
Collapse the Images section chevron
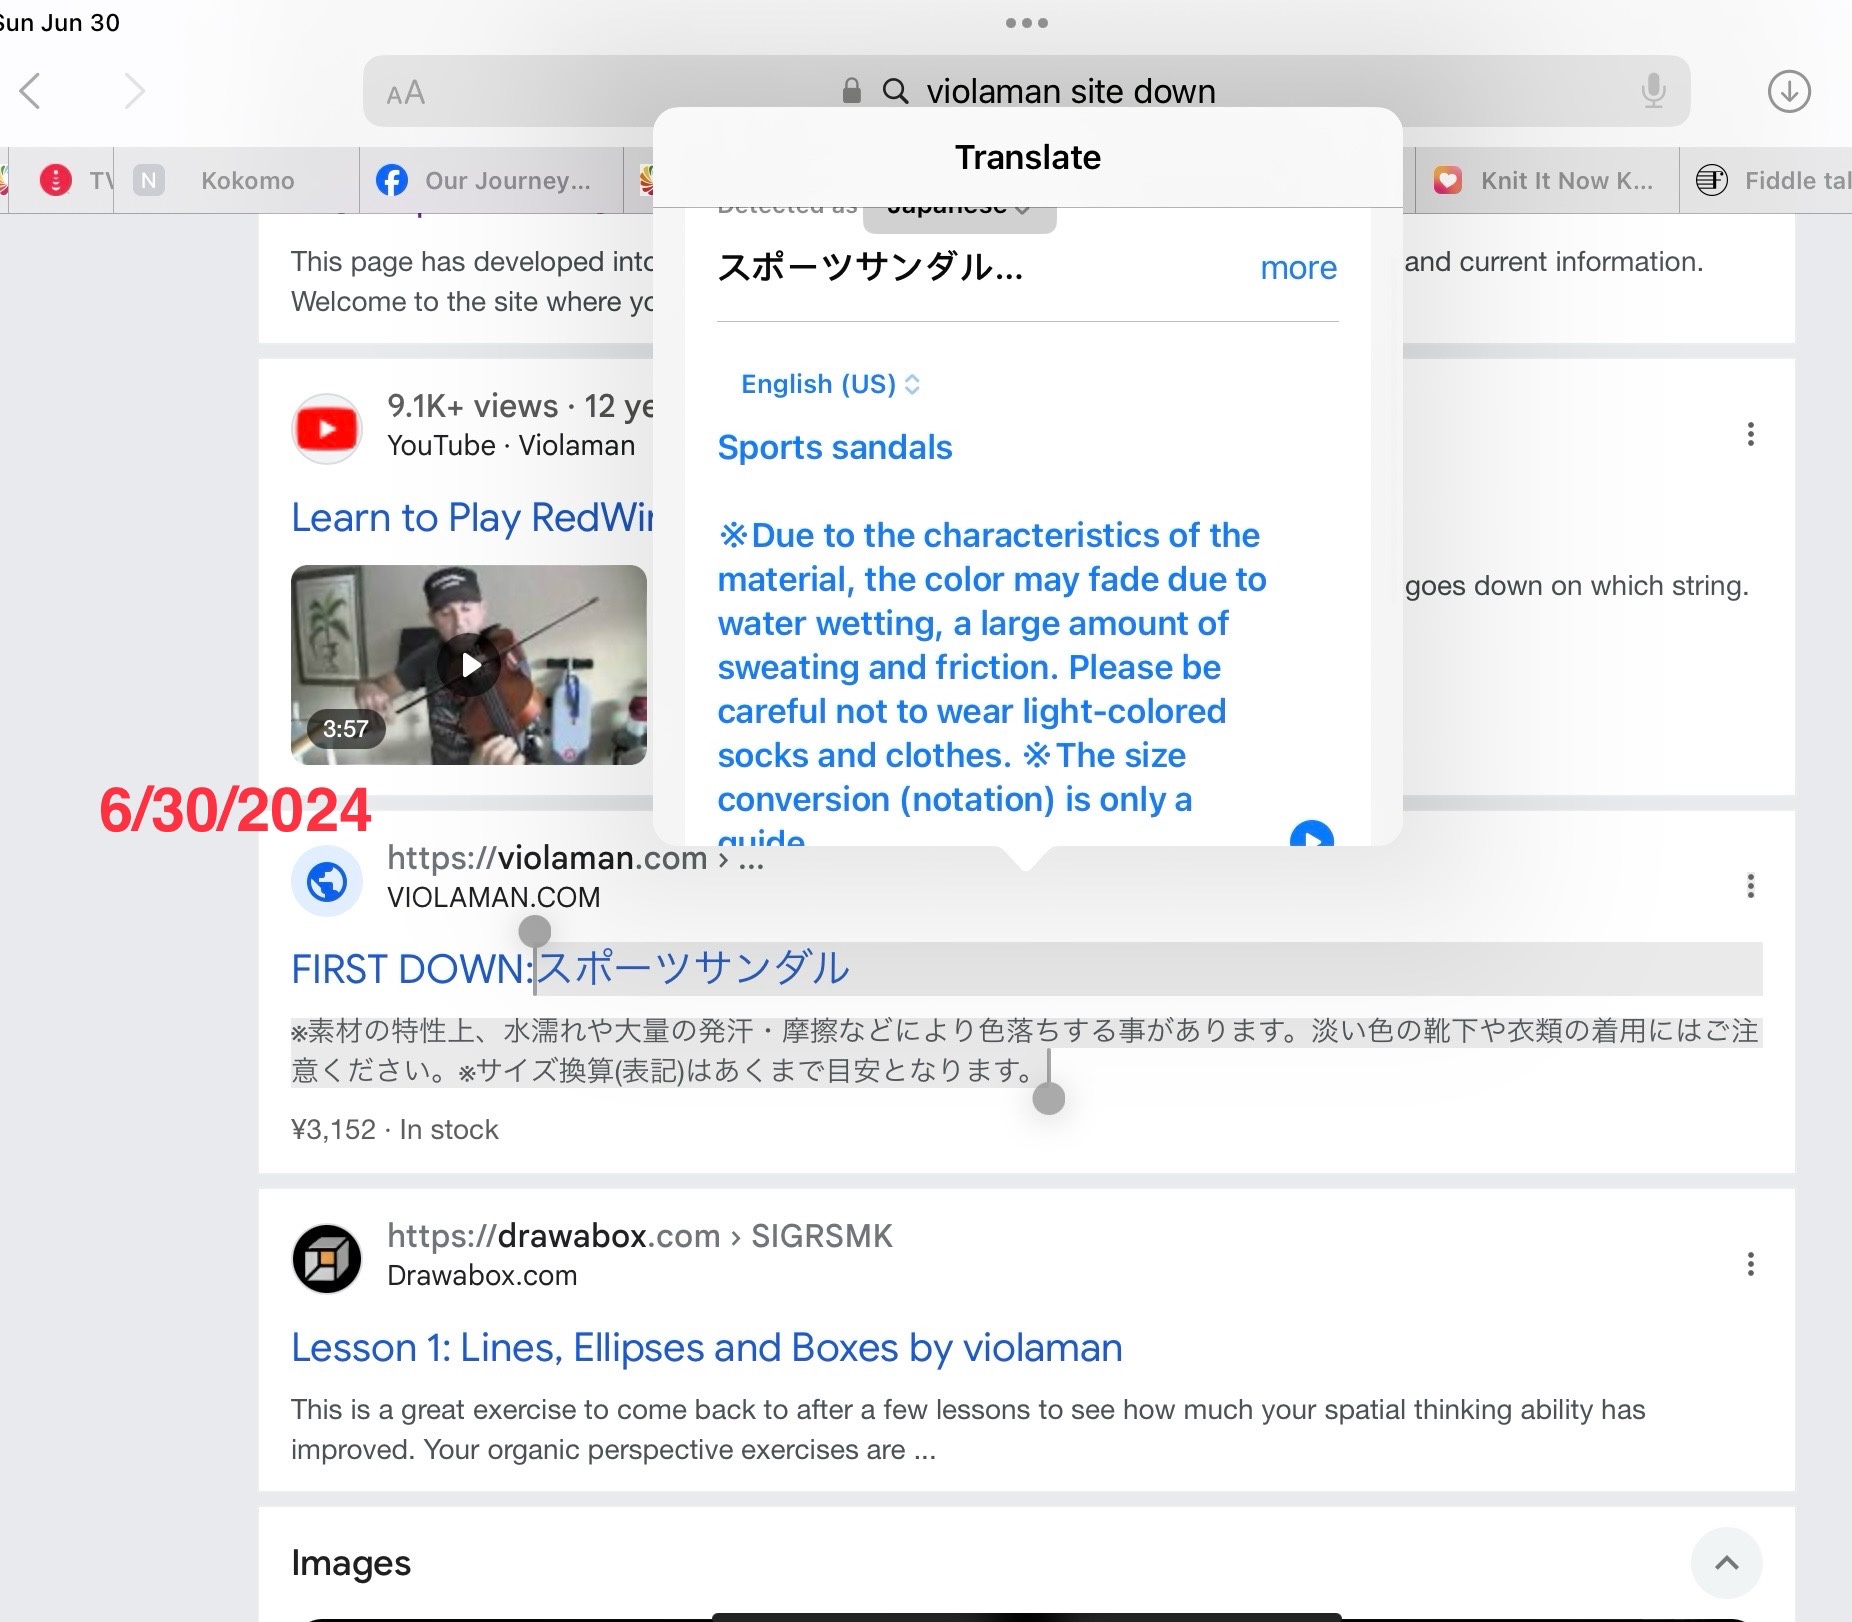[x=1727, y=1562]
